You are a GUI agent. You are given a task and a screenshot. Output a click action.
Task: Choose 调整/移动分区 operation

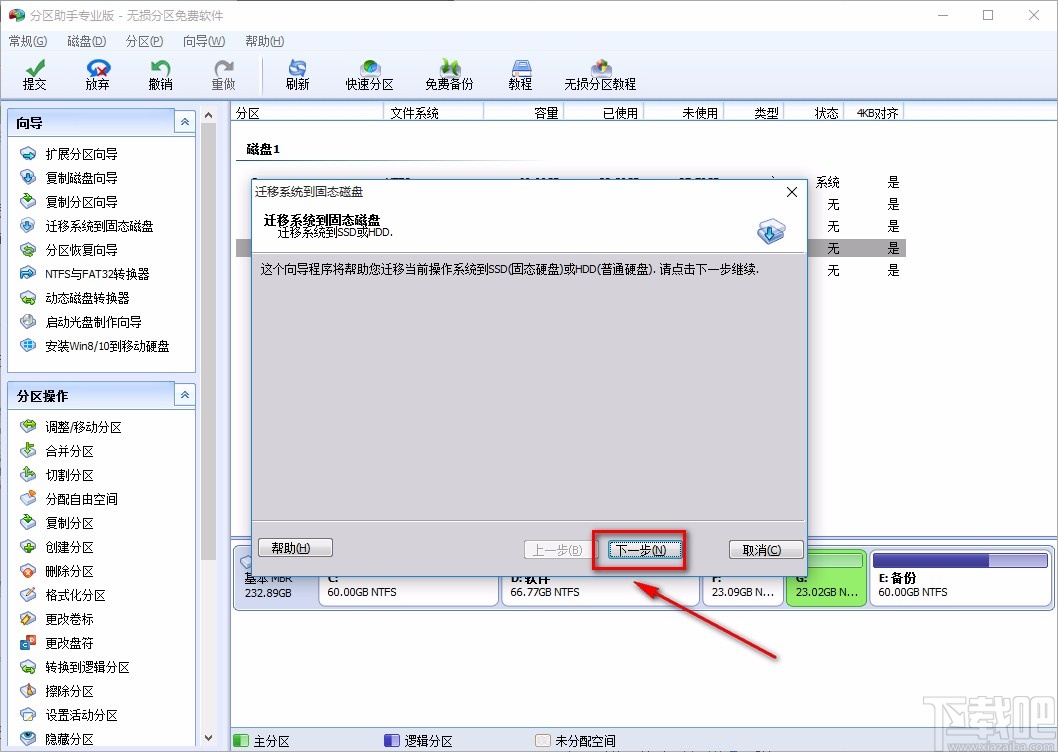pos(71,427)
